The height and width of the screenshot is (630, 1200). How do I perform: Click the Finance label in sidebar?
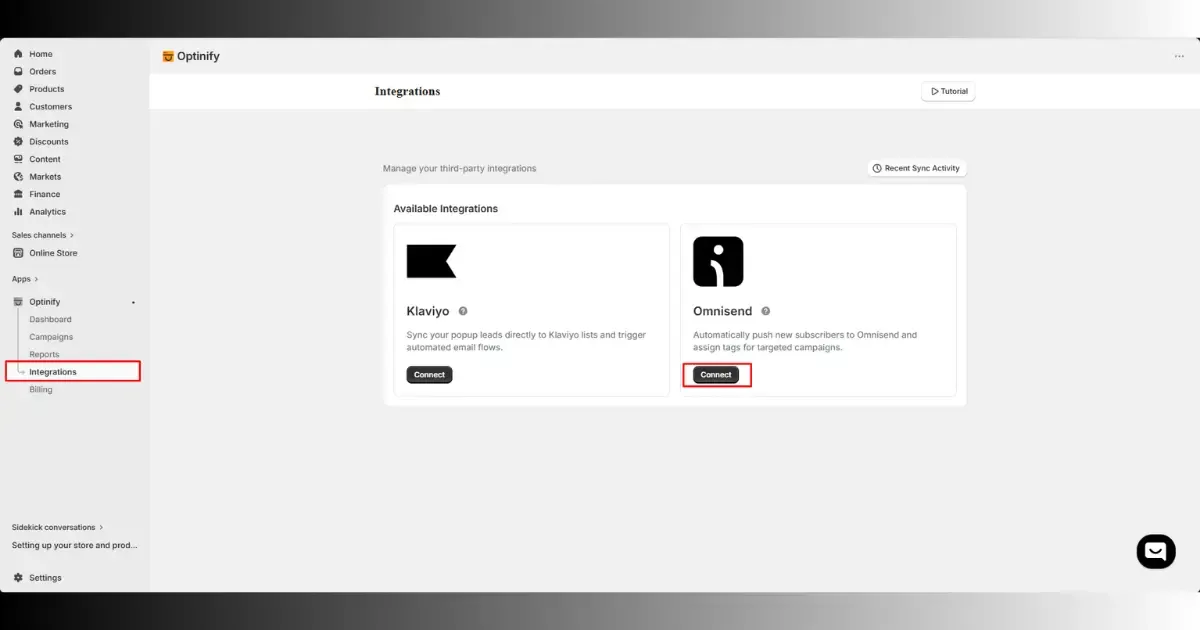(45, 194)
